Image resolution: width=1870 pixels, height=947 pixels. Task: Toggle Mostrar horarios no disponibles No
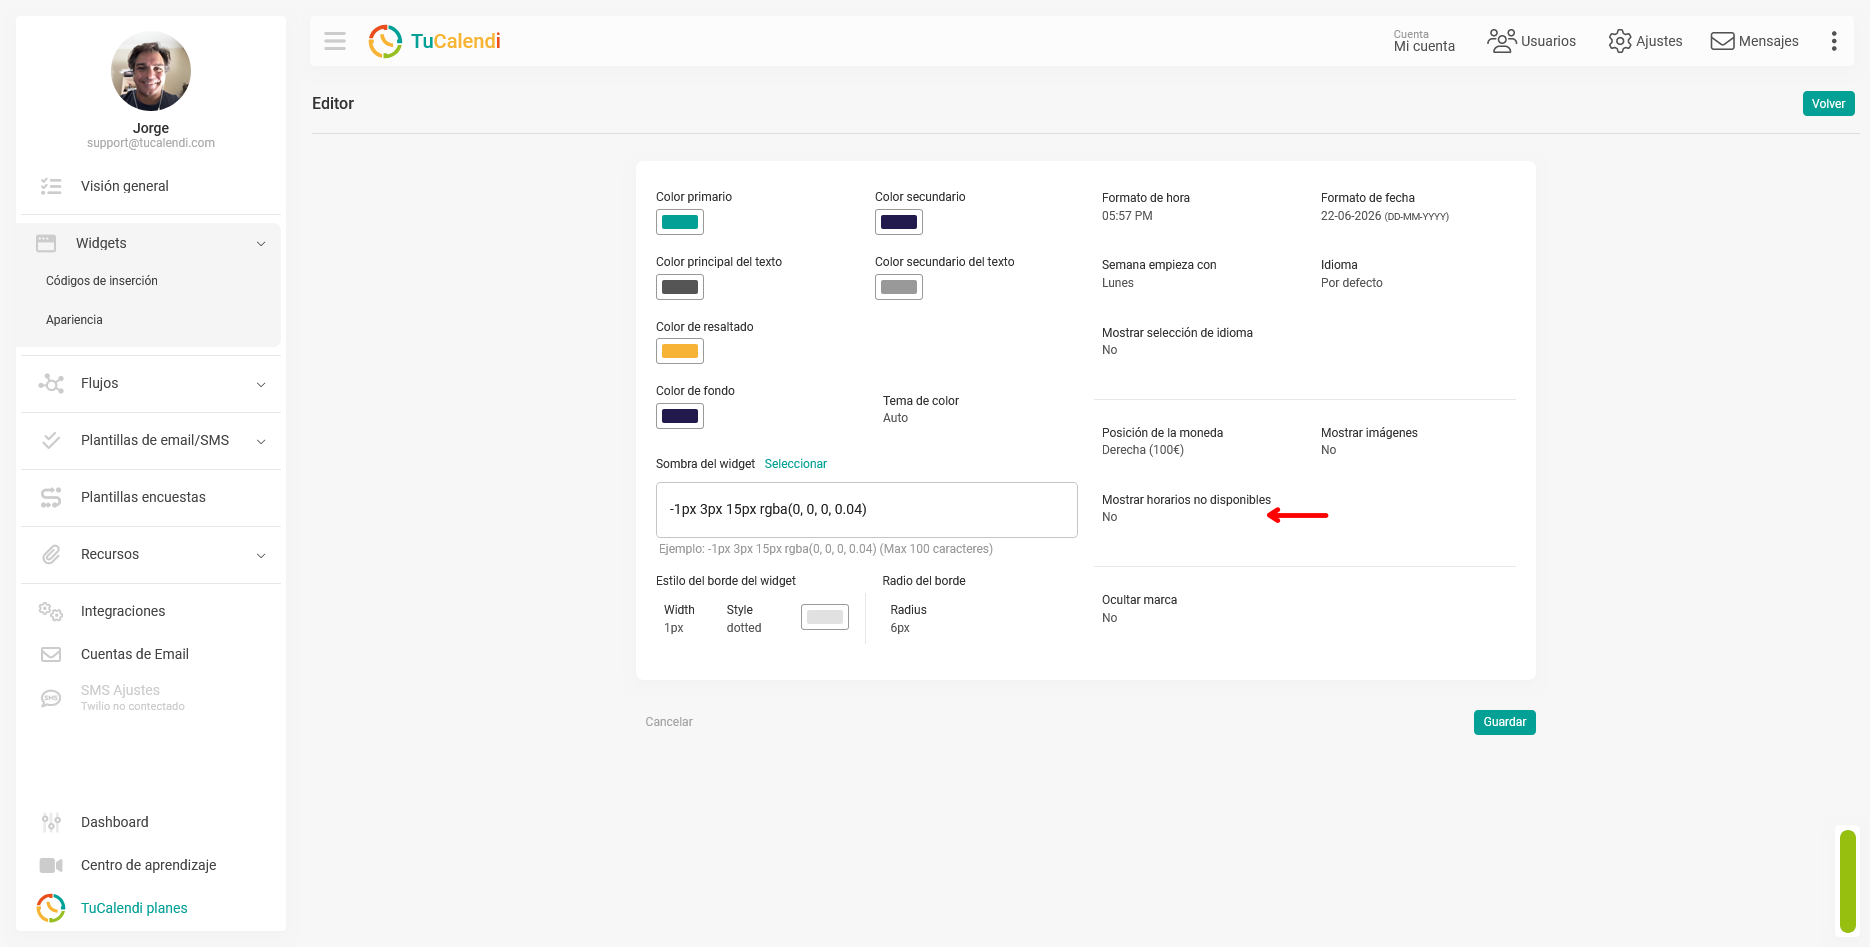(x=1110, y=517)
